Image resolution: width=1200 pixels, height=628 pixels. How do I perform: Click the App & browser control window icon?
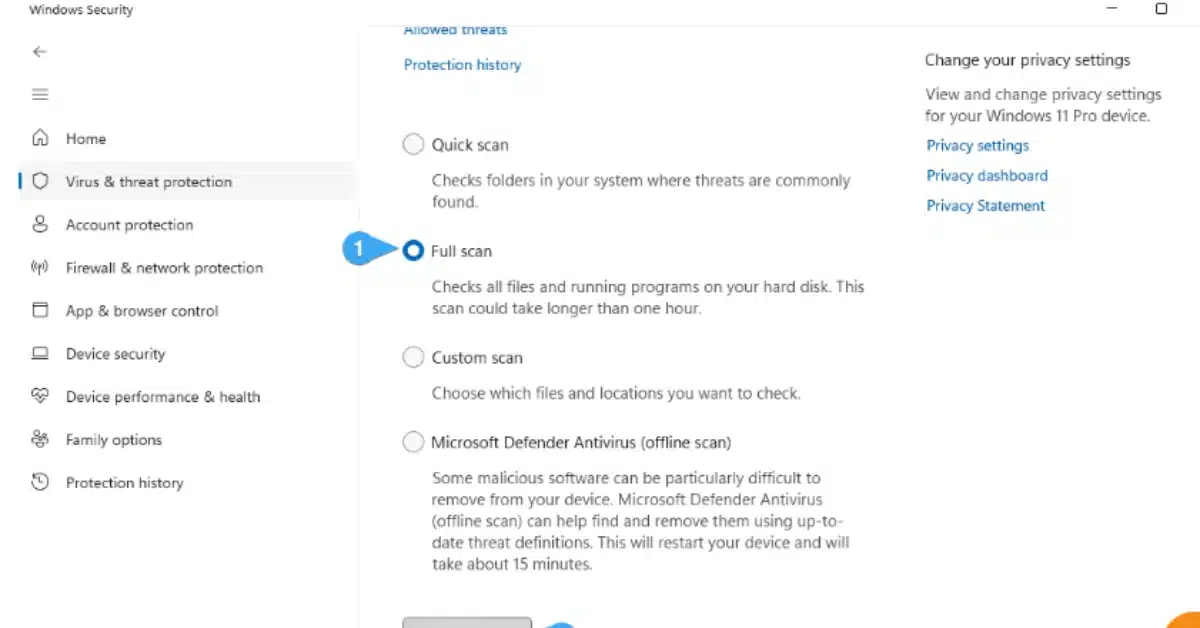(x=40, y=310)
